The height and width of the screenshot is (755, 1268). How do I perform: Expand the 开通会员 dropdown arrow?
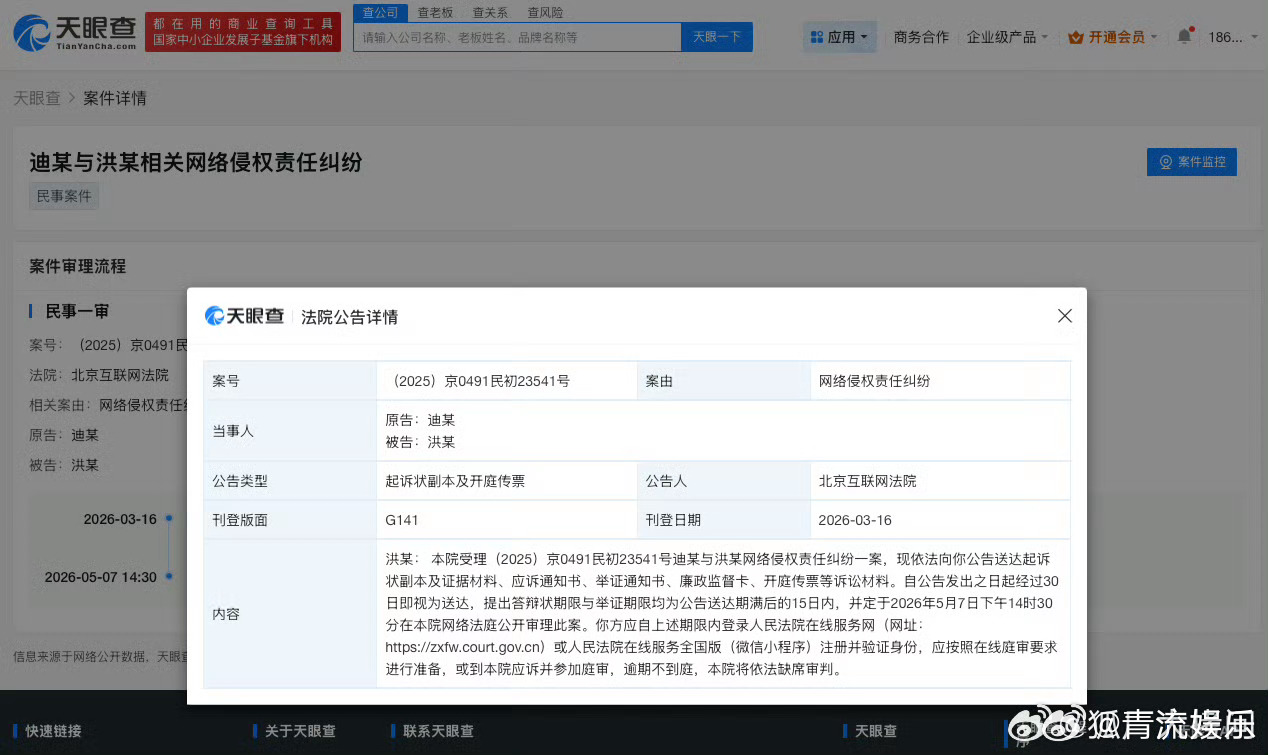(x=1154, y=36)
